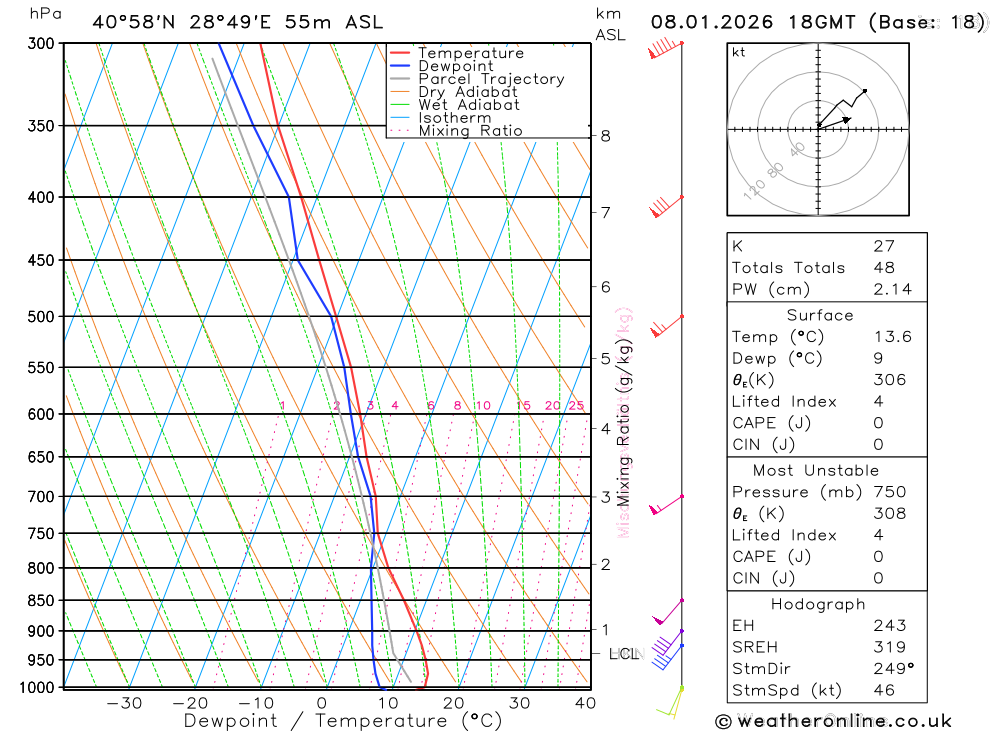Click the StmSpd (kt) value 46
Viewport: 1000px width, 733px height.
[x=884, y=690]
